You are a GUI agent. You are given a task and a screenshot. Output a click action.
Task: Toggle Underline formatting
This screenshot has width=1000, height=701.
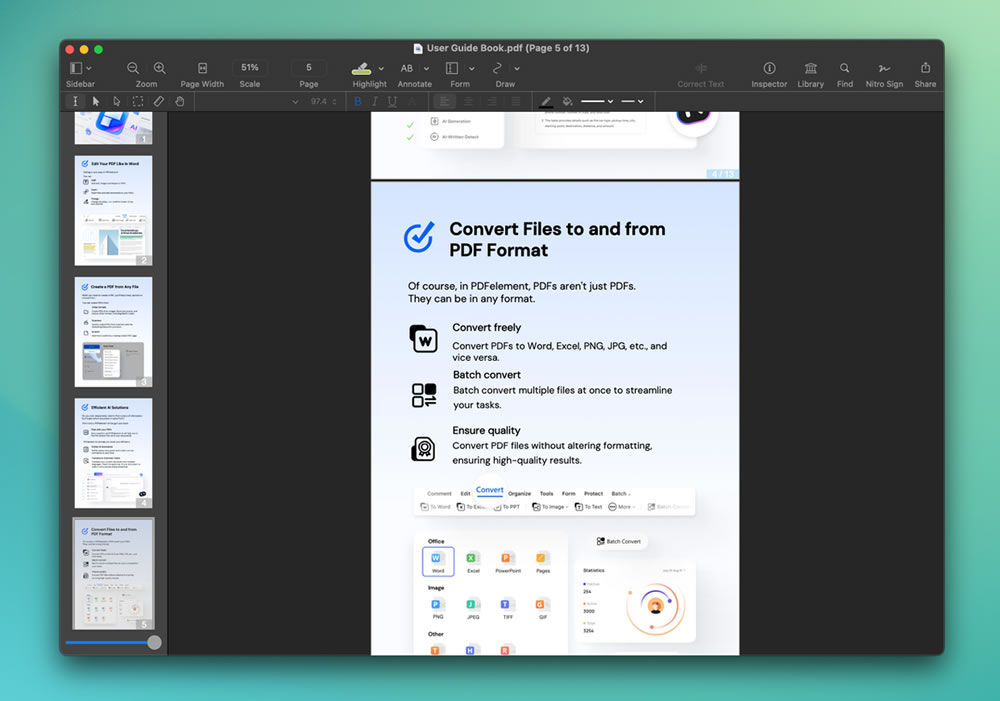pyautogui.click(x=392, y=101)
